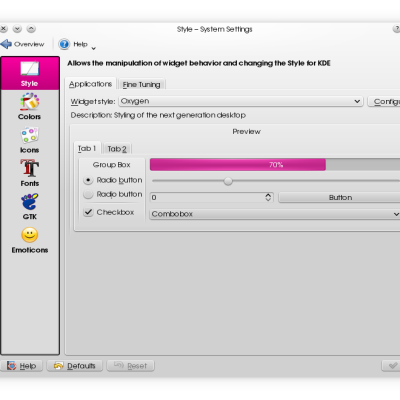Uncheck the Checkbox in Group Box

tap(88, 212)
